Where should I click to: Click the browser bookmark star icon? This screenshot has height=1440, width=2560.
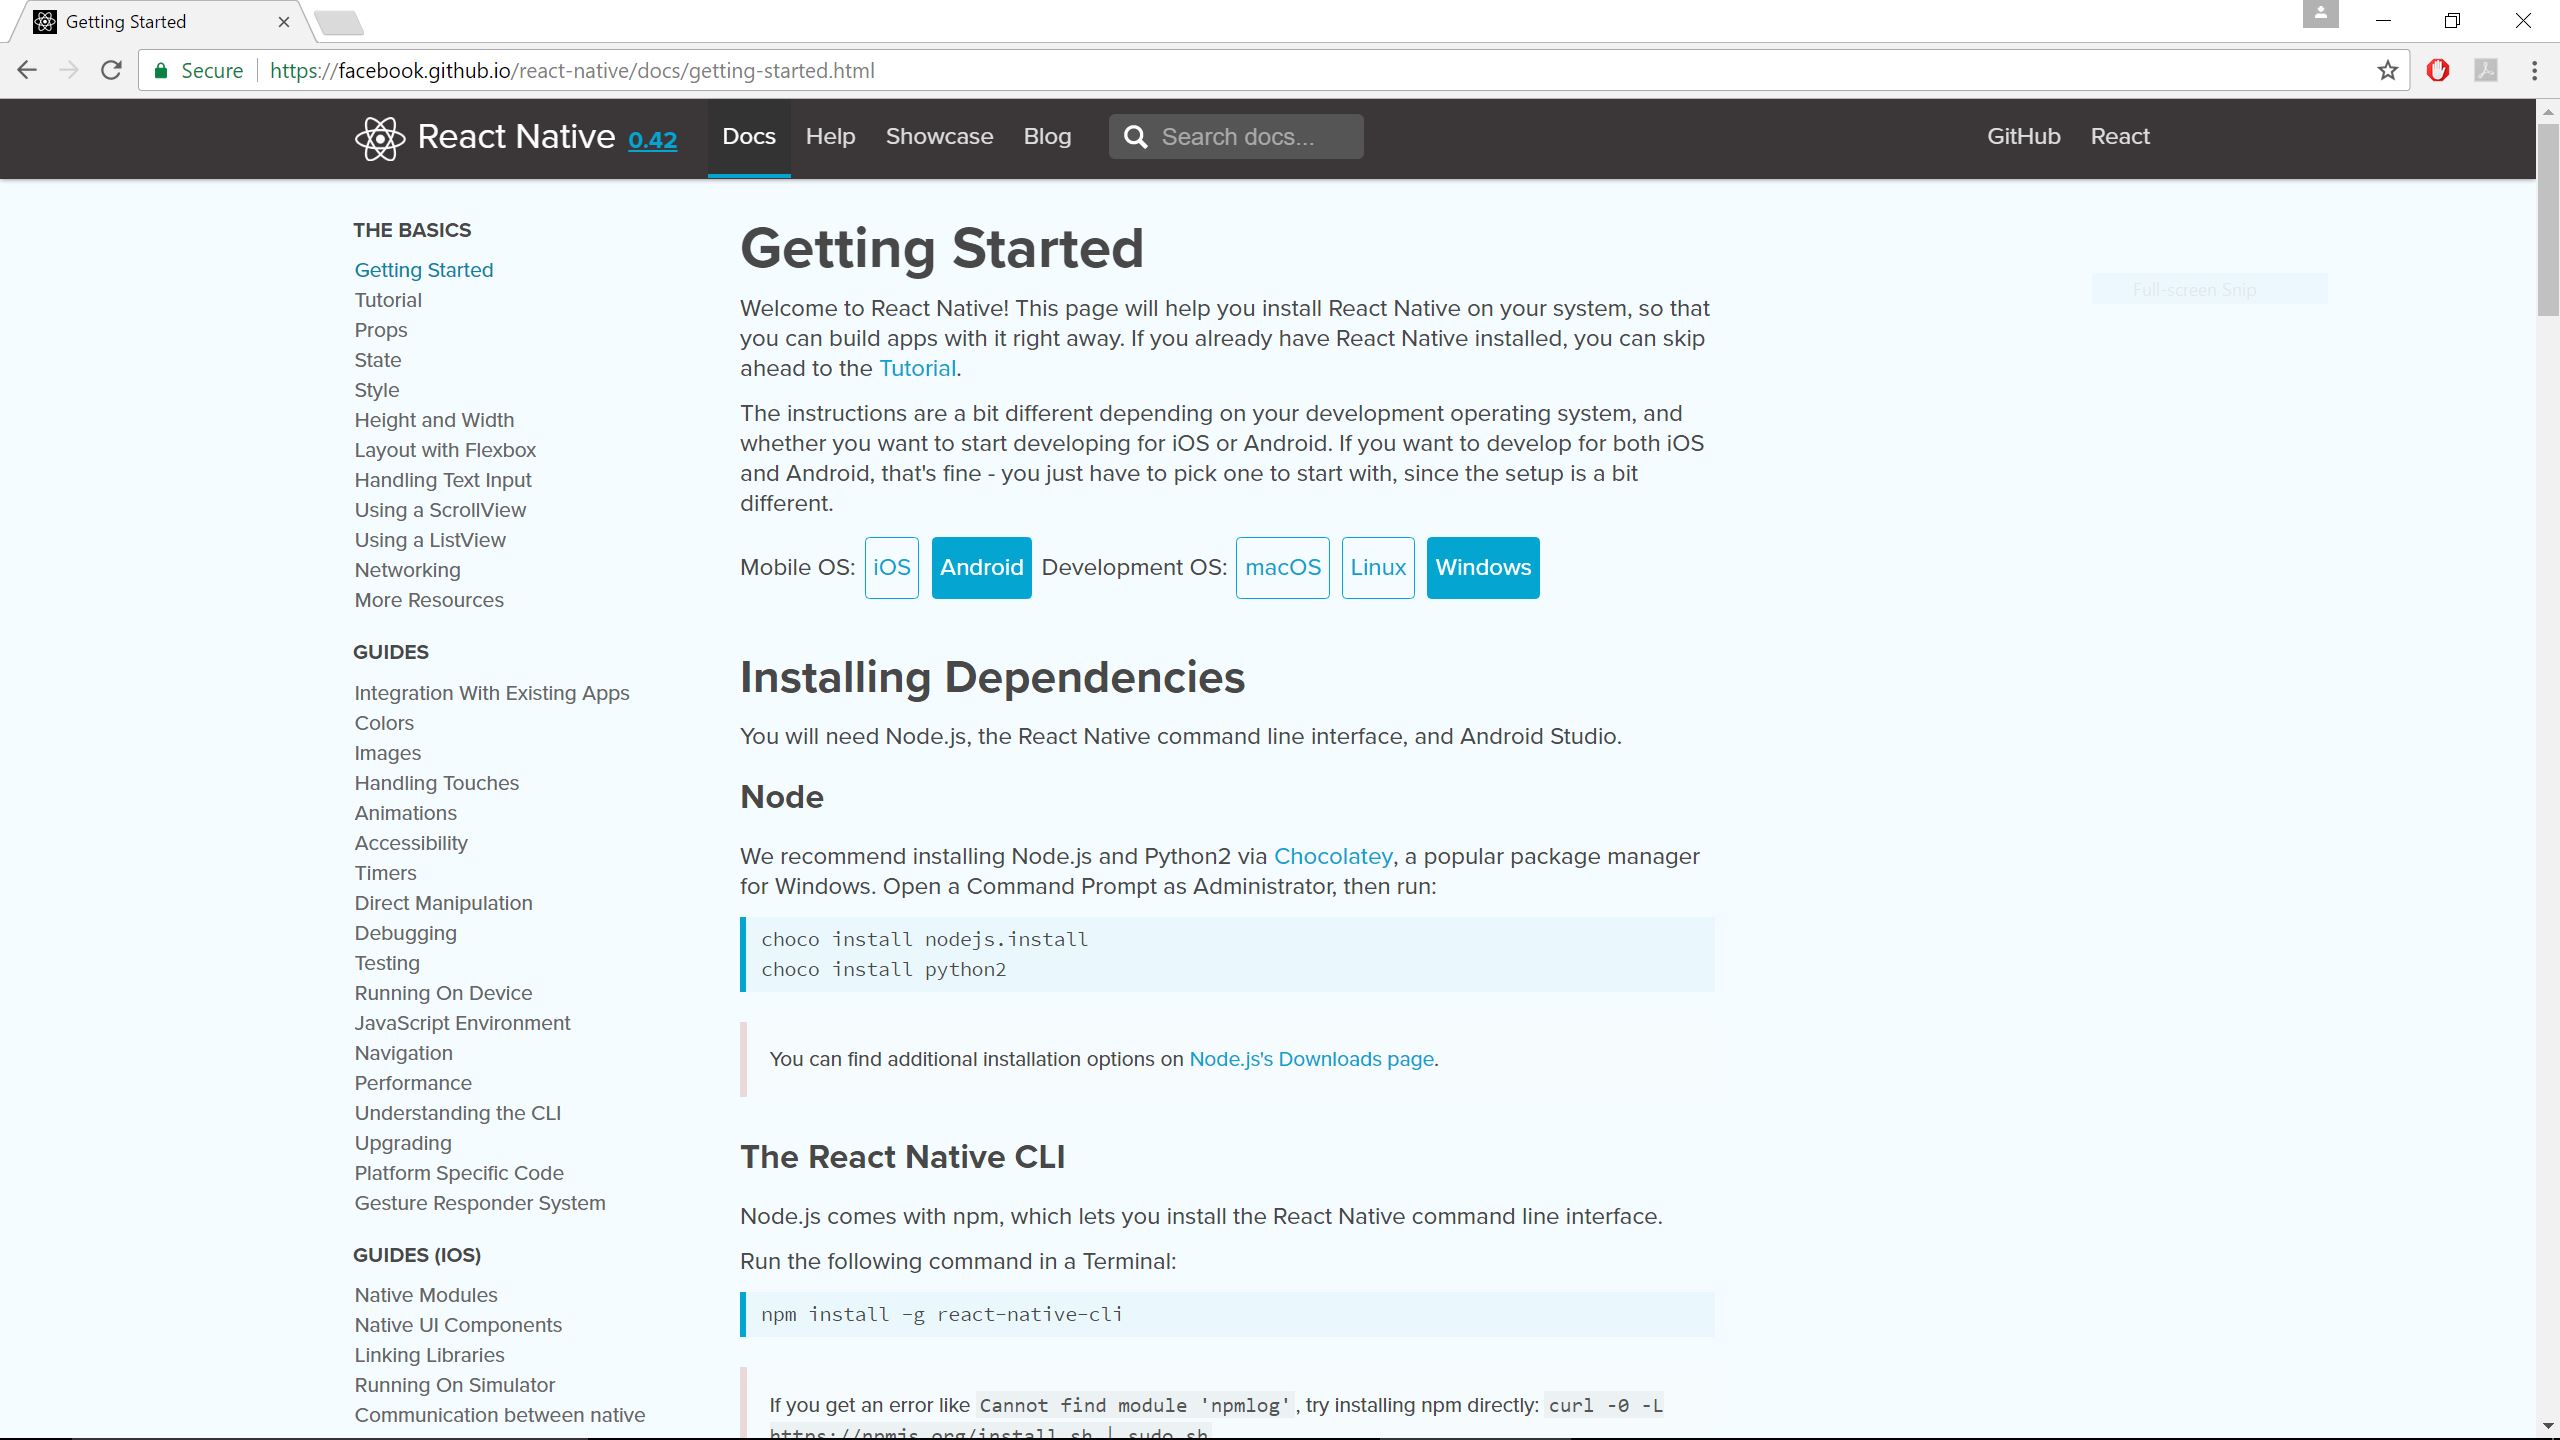(x=2388, y=70)
